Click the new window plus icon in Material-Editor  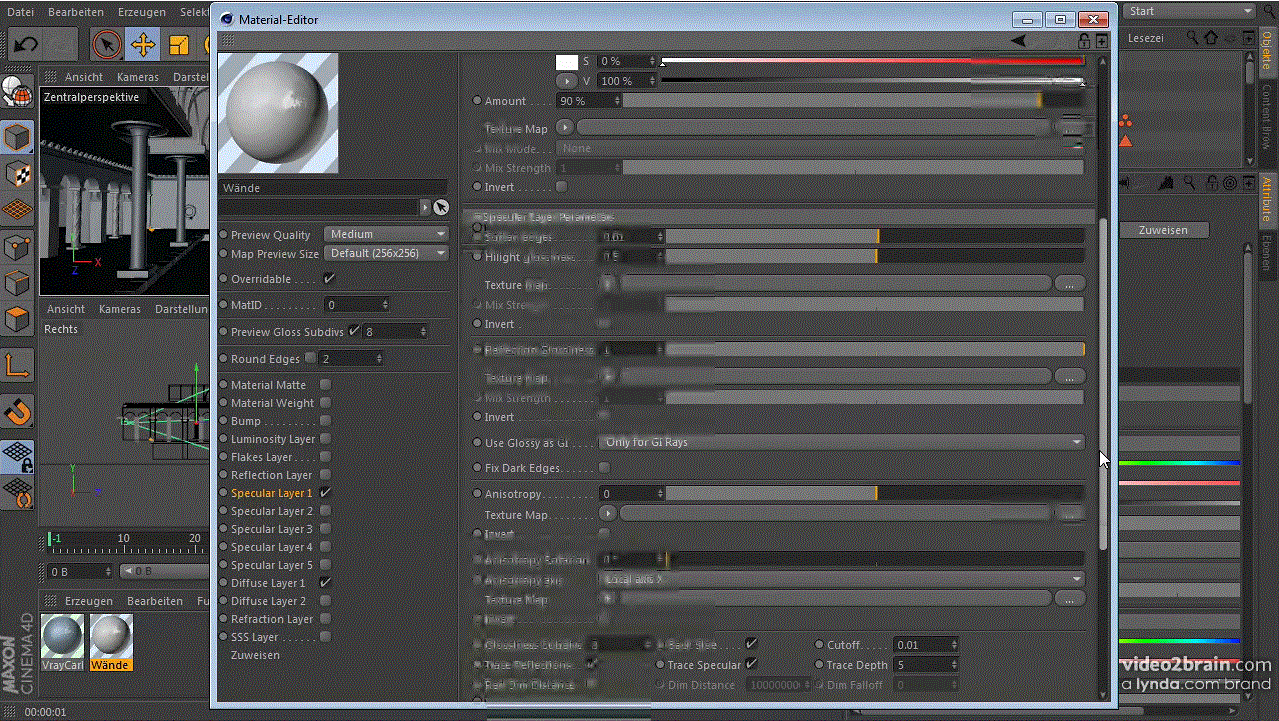1101,41
